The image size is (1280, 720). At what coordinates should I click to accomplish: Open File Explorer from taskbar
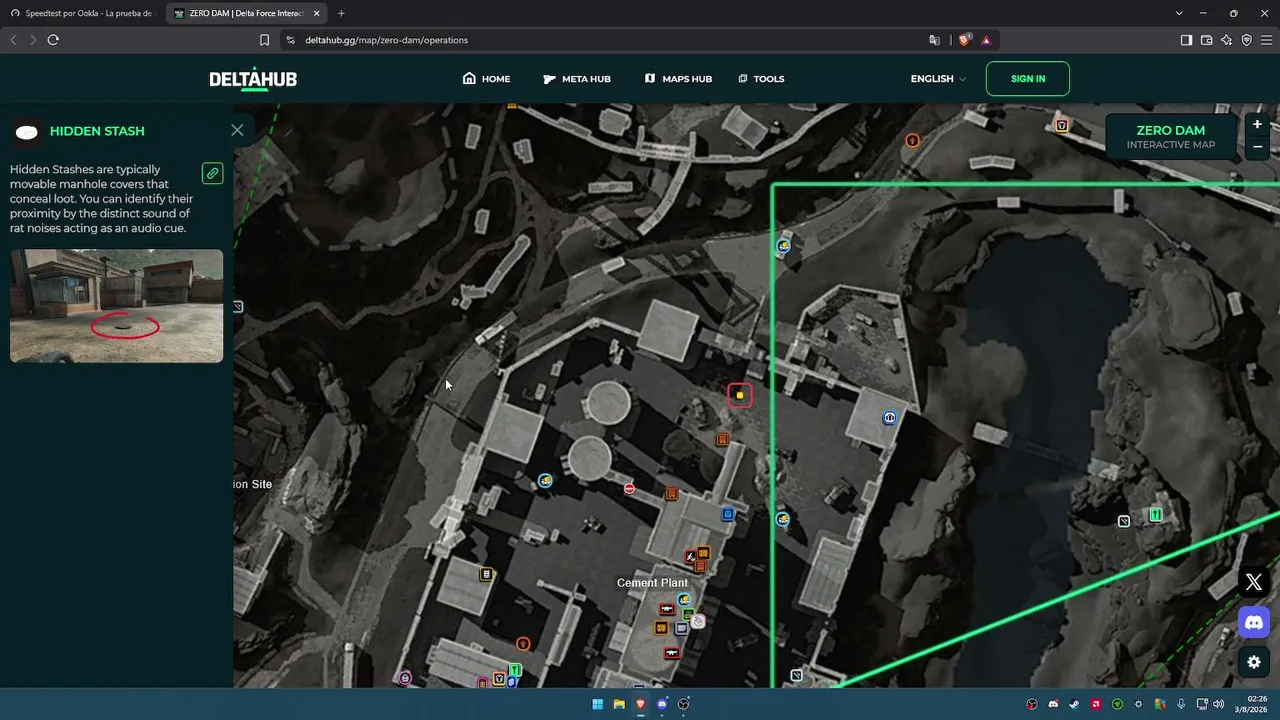click(619, 704)
